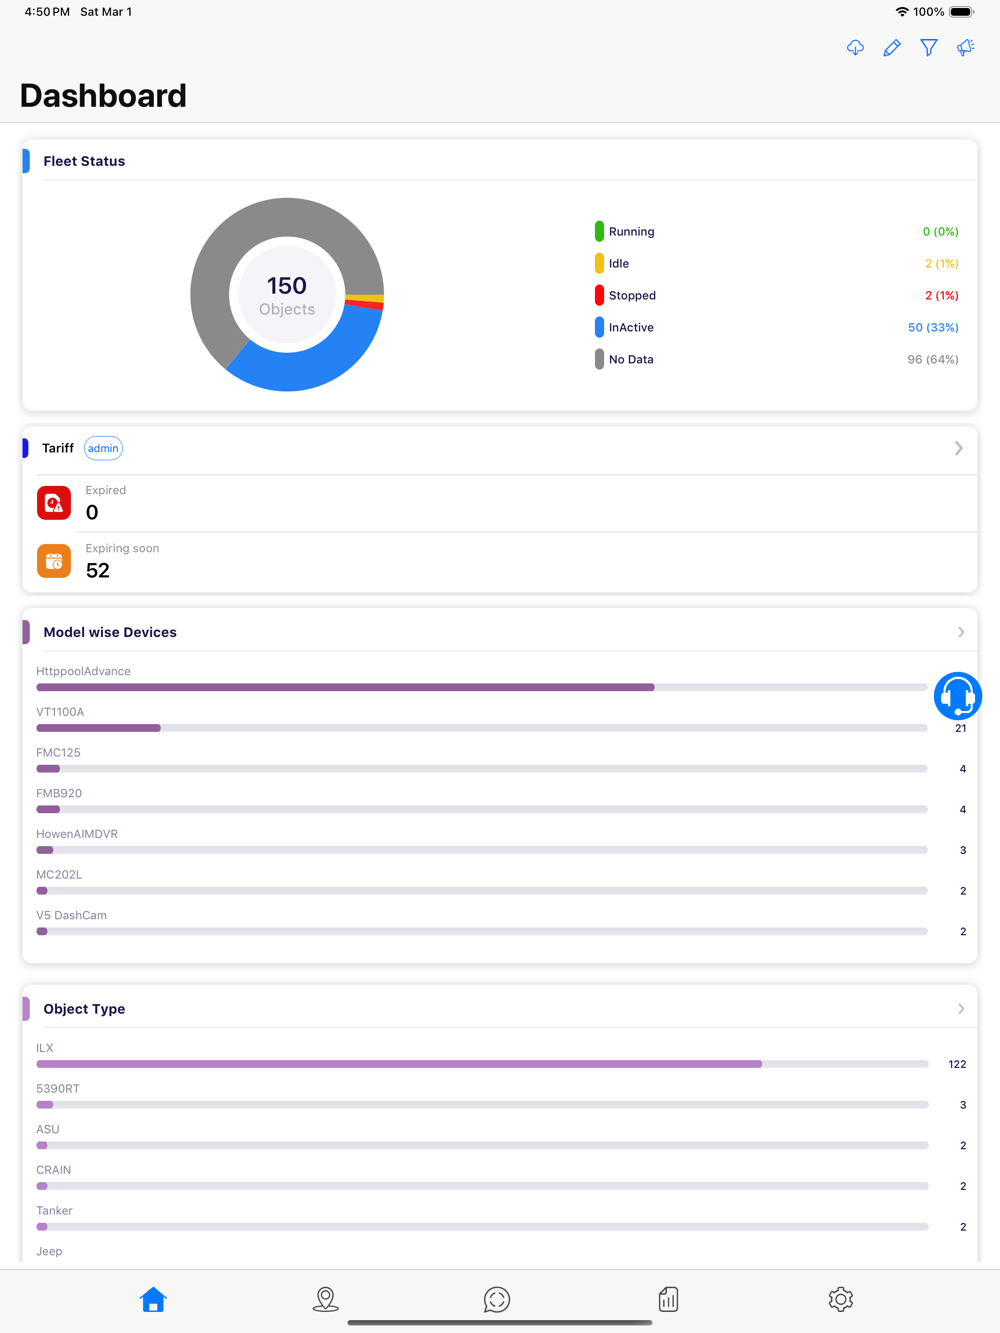Tap the orange Expiring soon calendar icon
This screenshot has width=1000, height=1333.
54,561
